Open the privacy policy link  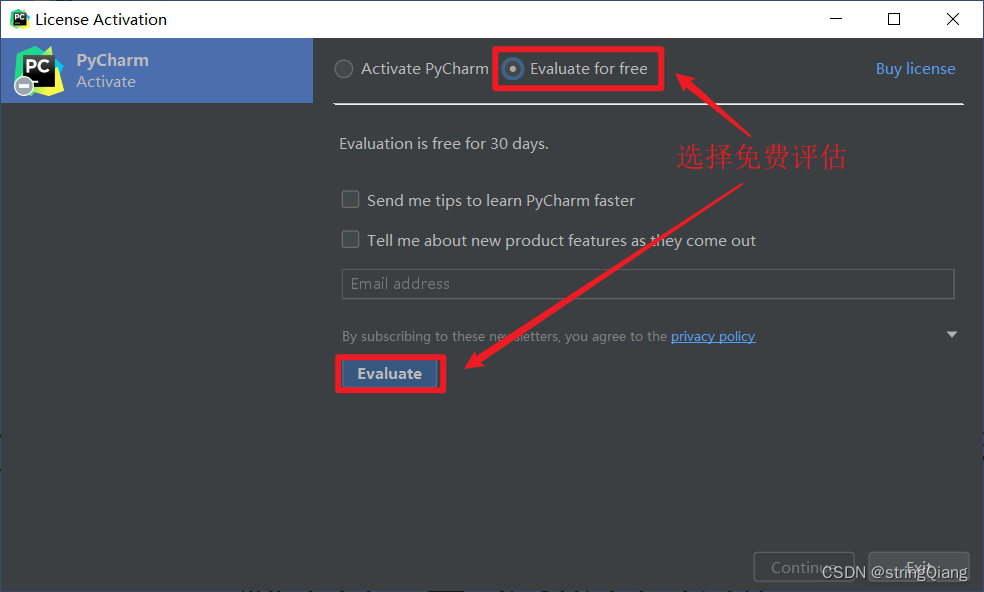pos(713,336)
